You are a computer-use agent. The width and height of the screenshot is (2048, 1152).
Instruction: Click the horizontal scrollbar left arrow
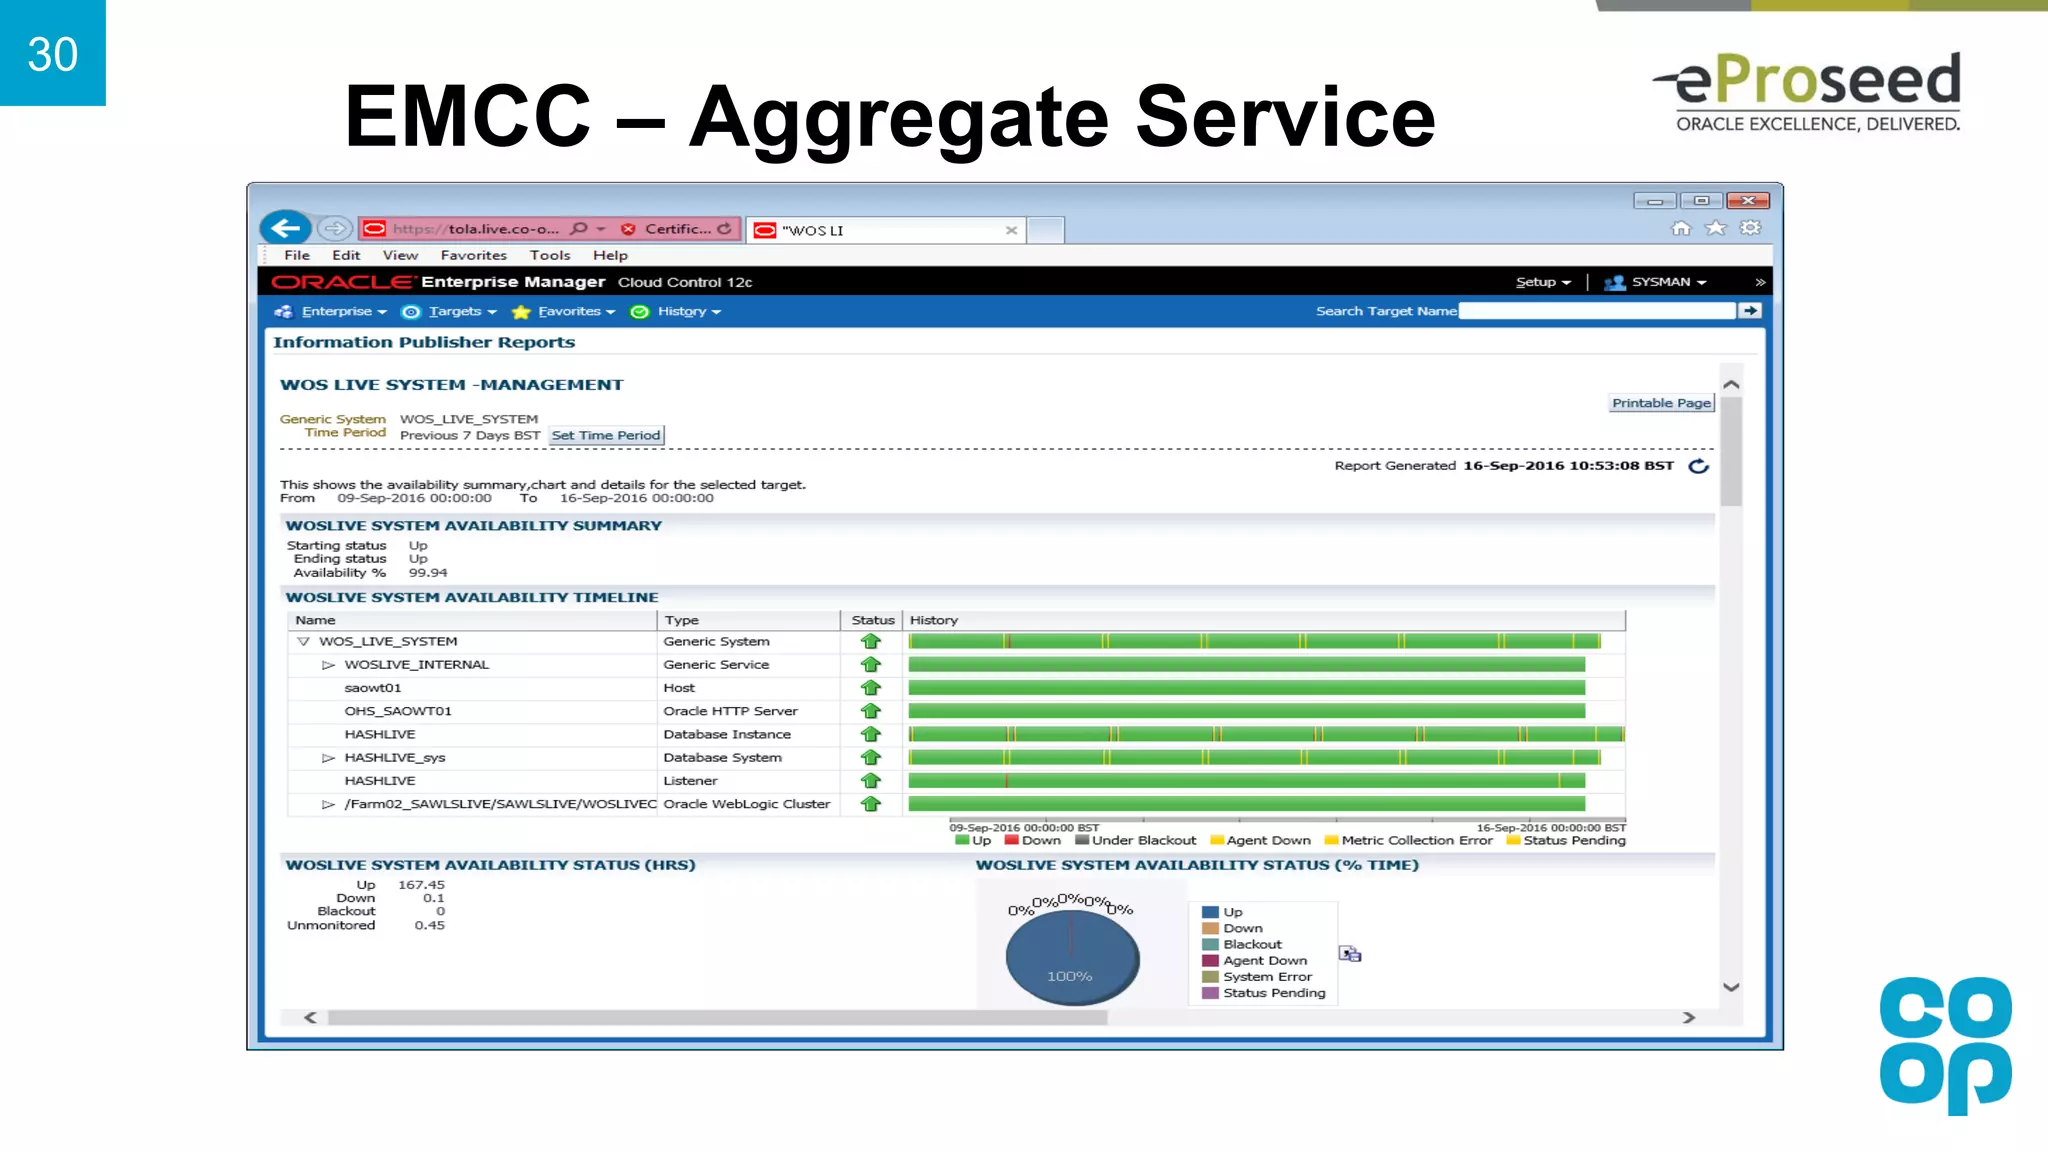coord(310,1017)
